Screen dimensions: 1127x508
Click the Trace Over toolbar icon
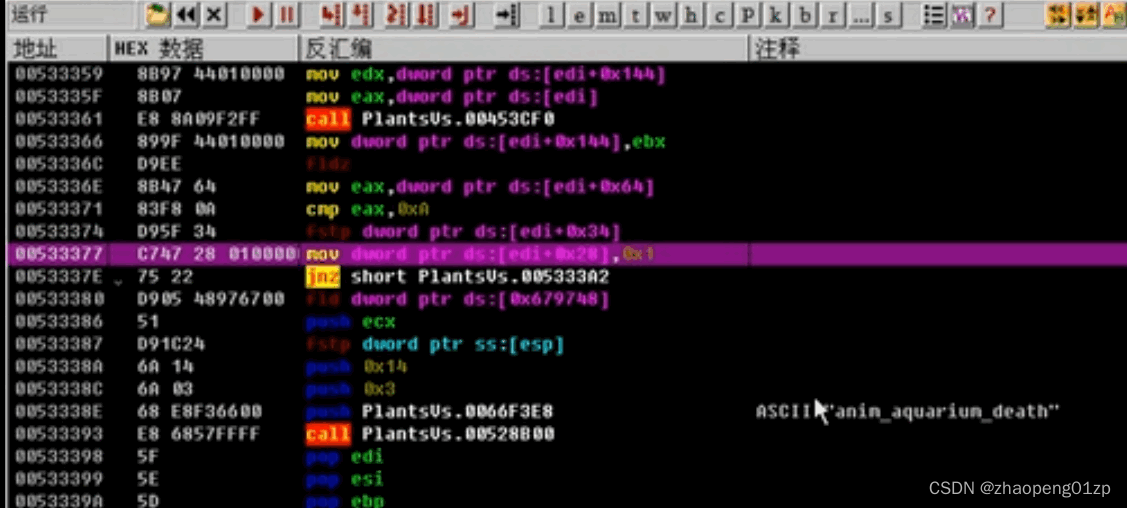[428, 14]
